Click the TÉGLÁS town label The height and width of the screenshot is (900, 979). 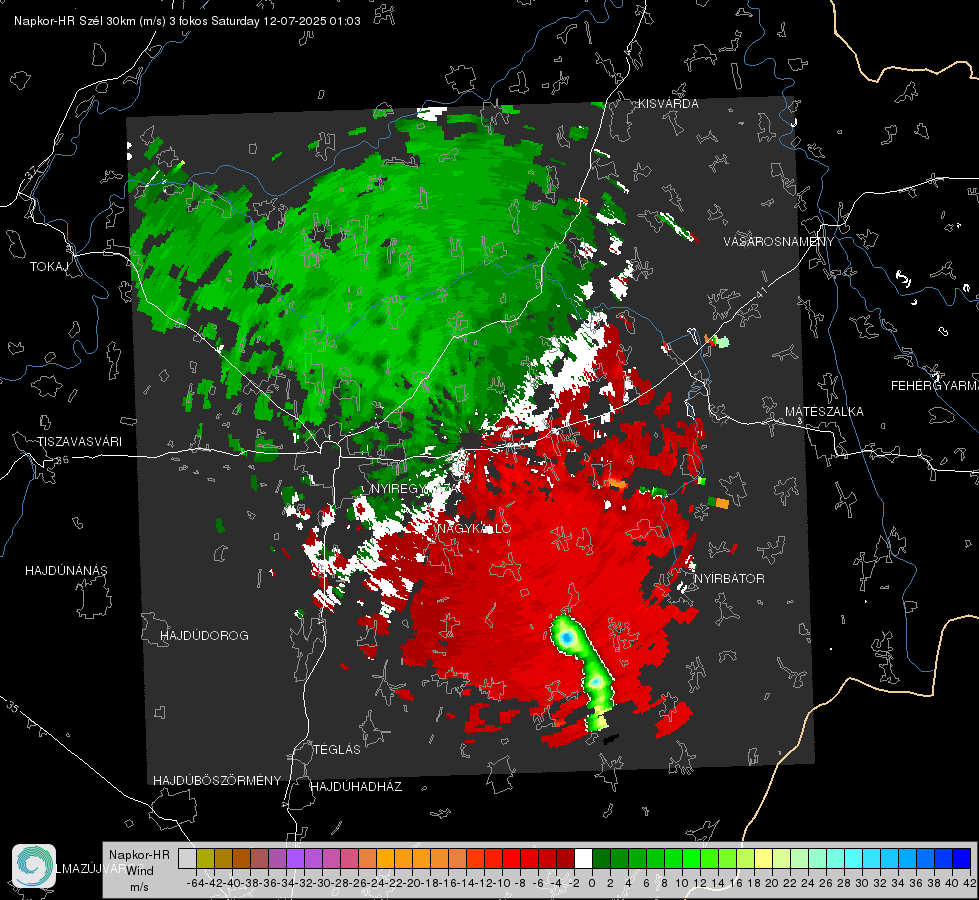tap(337, 749)
